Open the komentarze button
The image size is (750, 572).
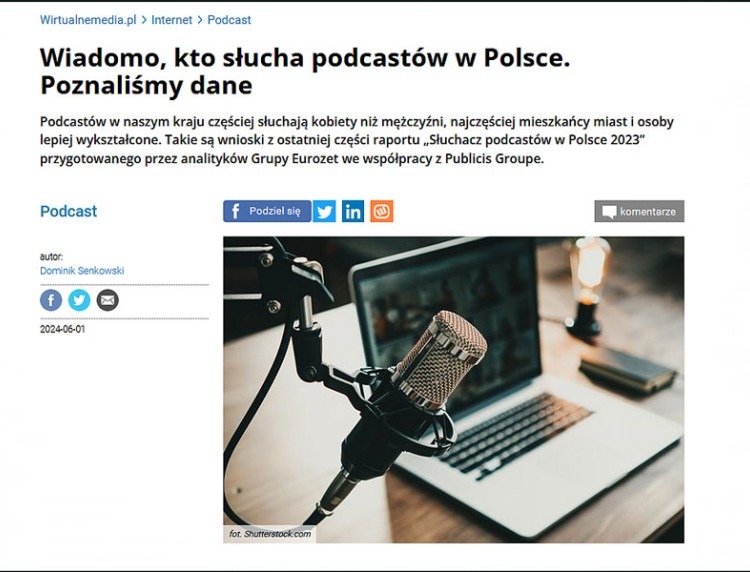[x=639, y=211]
